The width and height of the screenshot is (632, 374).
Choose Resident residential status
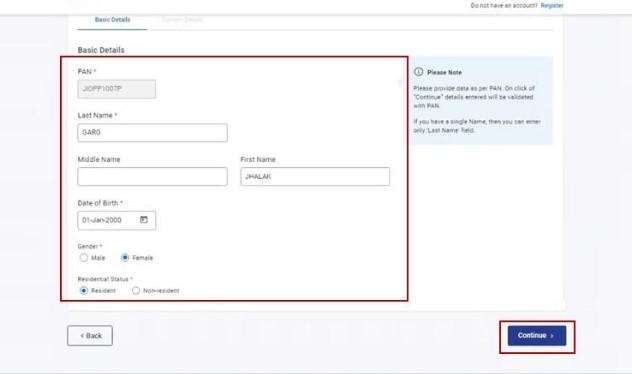pyautogui.click(x=83, y=291)
